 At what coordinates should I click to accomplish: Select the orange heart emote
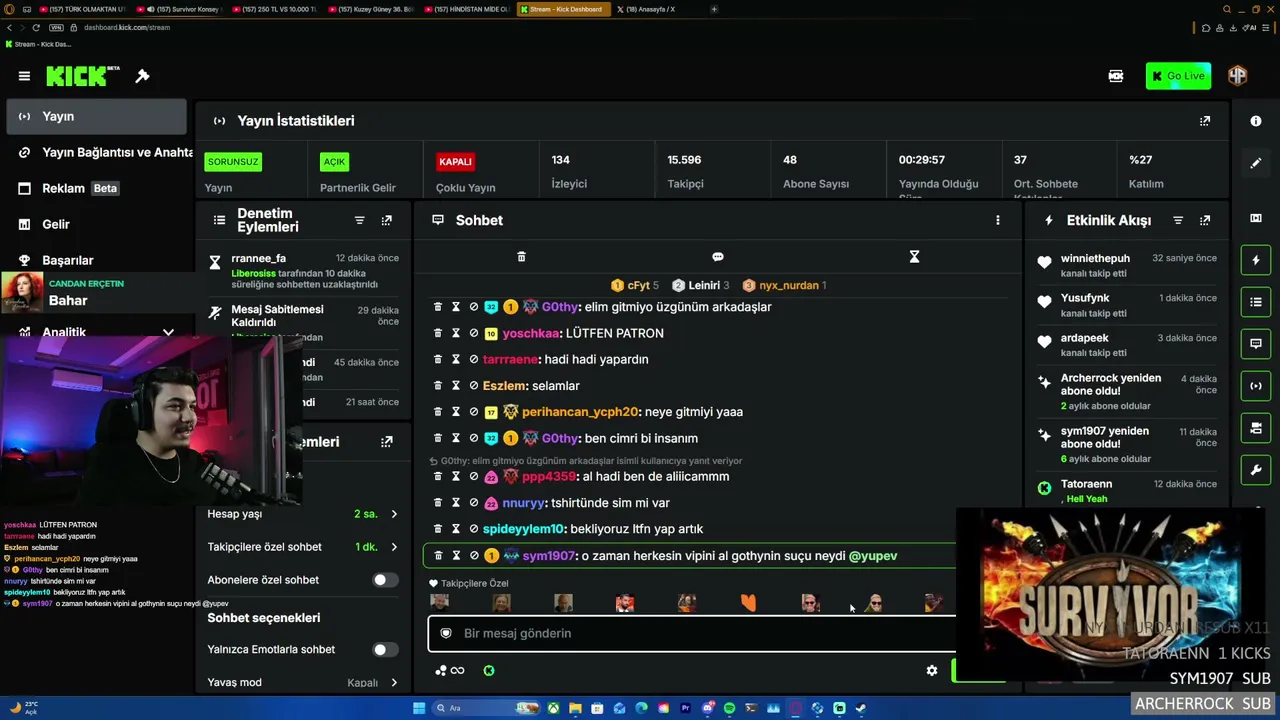click(x=748, y=602)
